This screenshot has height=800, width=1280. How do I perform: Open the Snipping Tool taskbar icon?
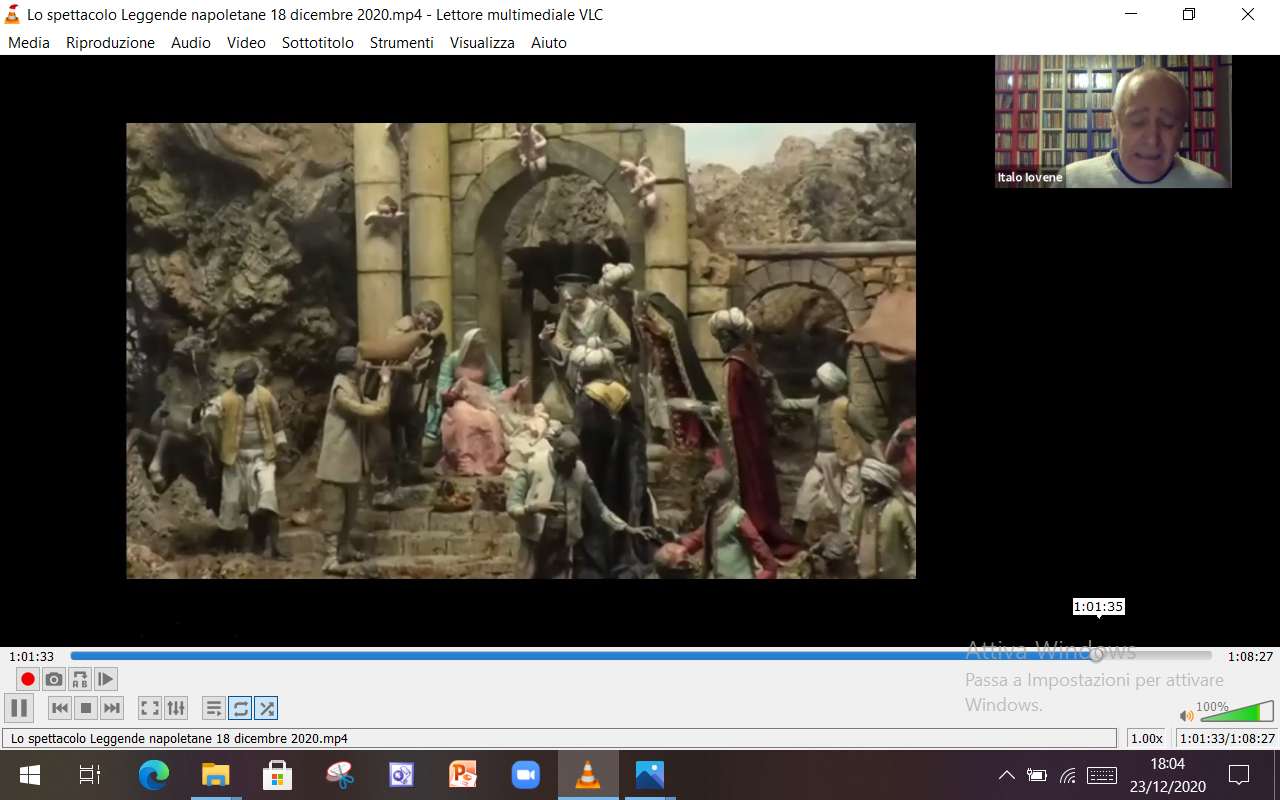click(x=340, y=775)
